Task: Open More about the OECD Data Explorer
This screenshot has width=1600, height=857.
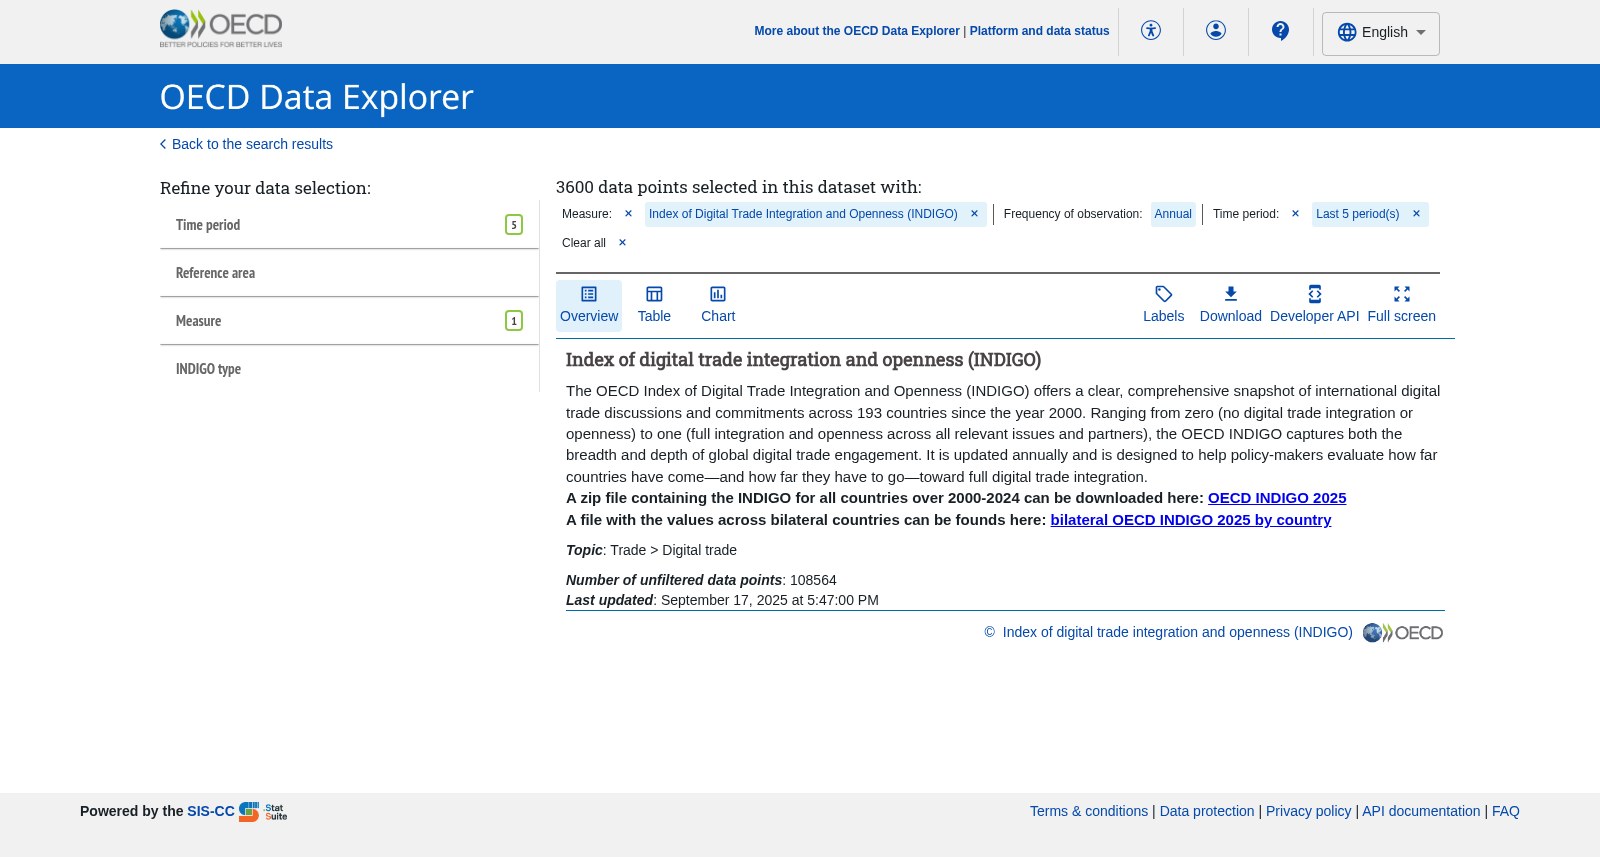Action: click(857, 31)
